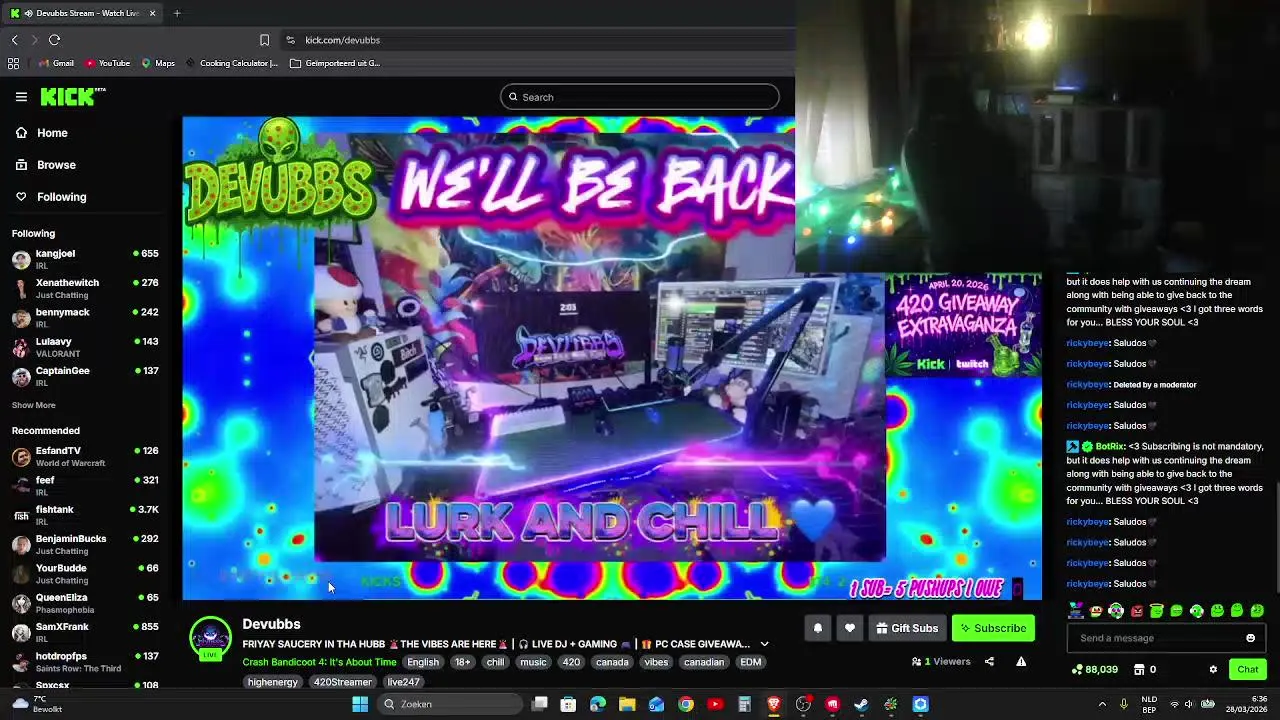Open Calculator from the taskbar
This screenshot has width=1280, height=720.
tap(744, 704)
